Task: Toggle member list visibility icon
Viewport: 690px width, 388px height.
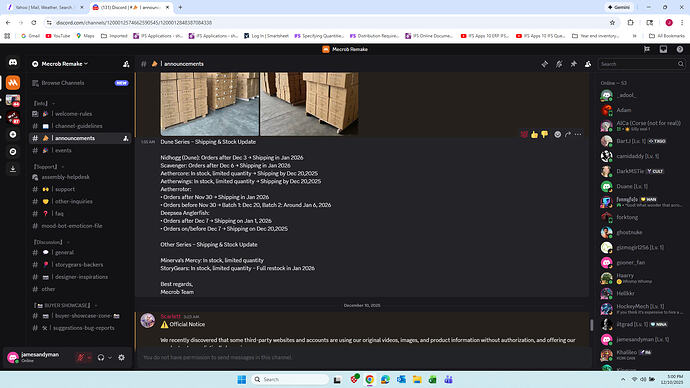Action: tap(588, 64)
